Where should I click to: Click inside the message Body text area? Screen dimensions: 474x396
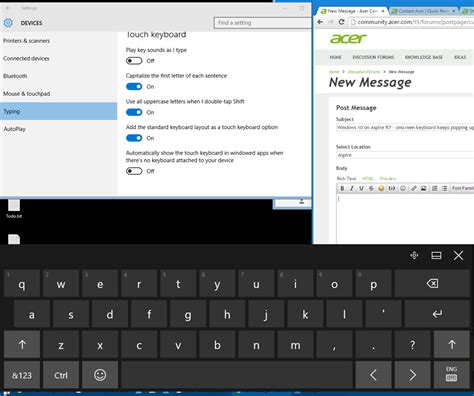click(405, 218)
